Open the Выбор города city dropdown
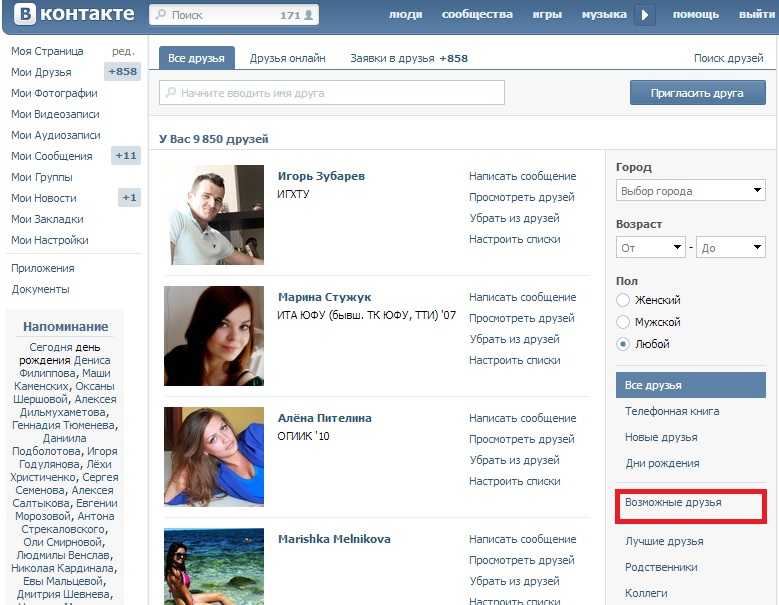Screen dimensions: 779x605 pos(691,191)
